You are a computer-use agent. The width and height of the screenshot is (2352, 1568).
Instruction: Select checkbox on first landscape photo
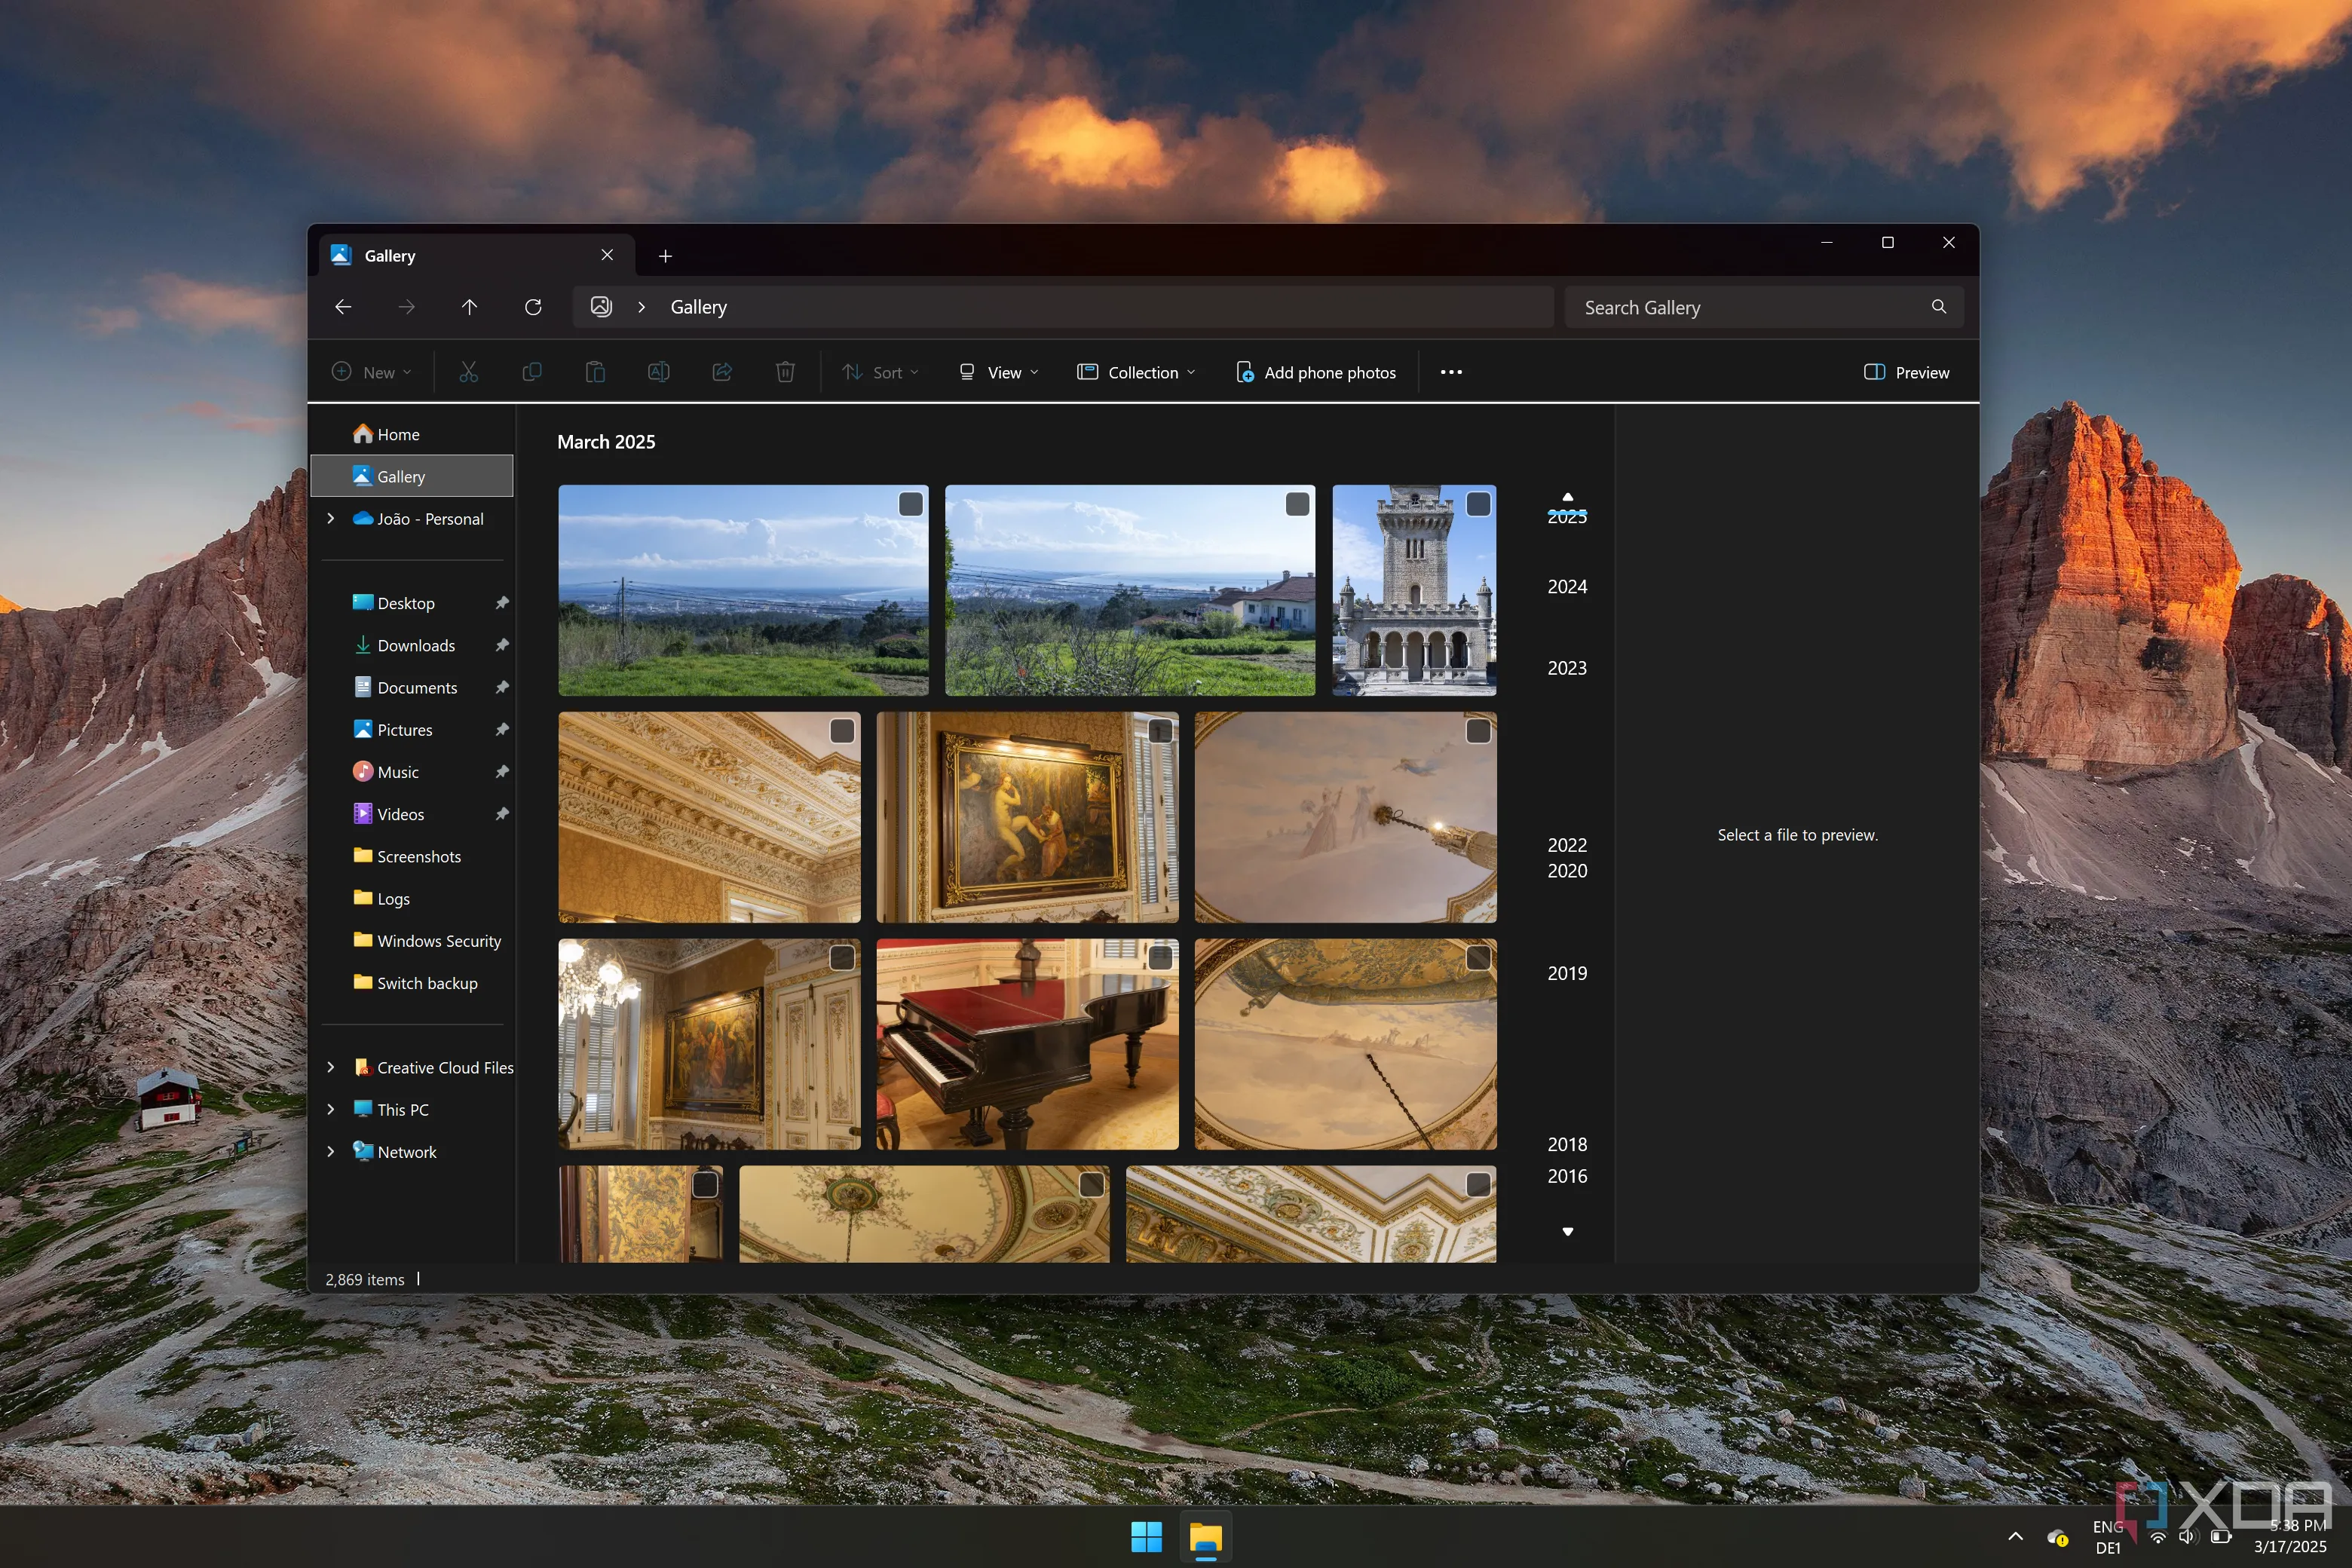[910, 504]
